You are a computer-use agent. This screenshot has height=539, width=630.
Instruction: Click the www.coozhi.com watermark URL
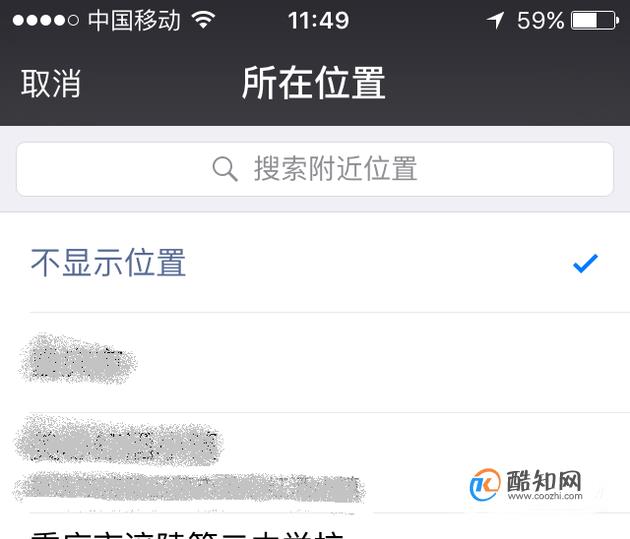[x=545, y=496]
